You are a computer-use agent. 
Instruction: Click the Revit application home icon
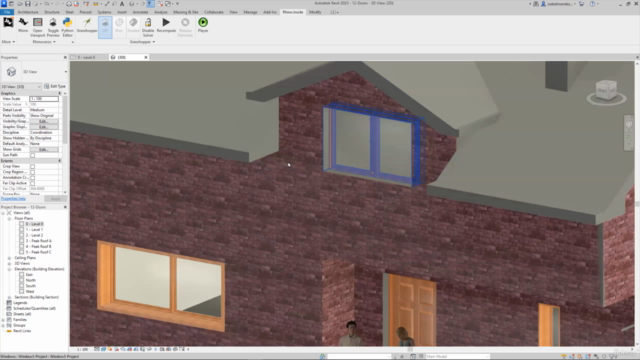[x=4, y=4]
